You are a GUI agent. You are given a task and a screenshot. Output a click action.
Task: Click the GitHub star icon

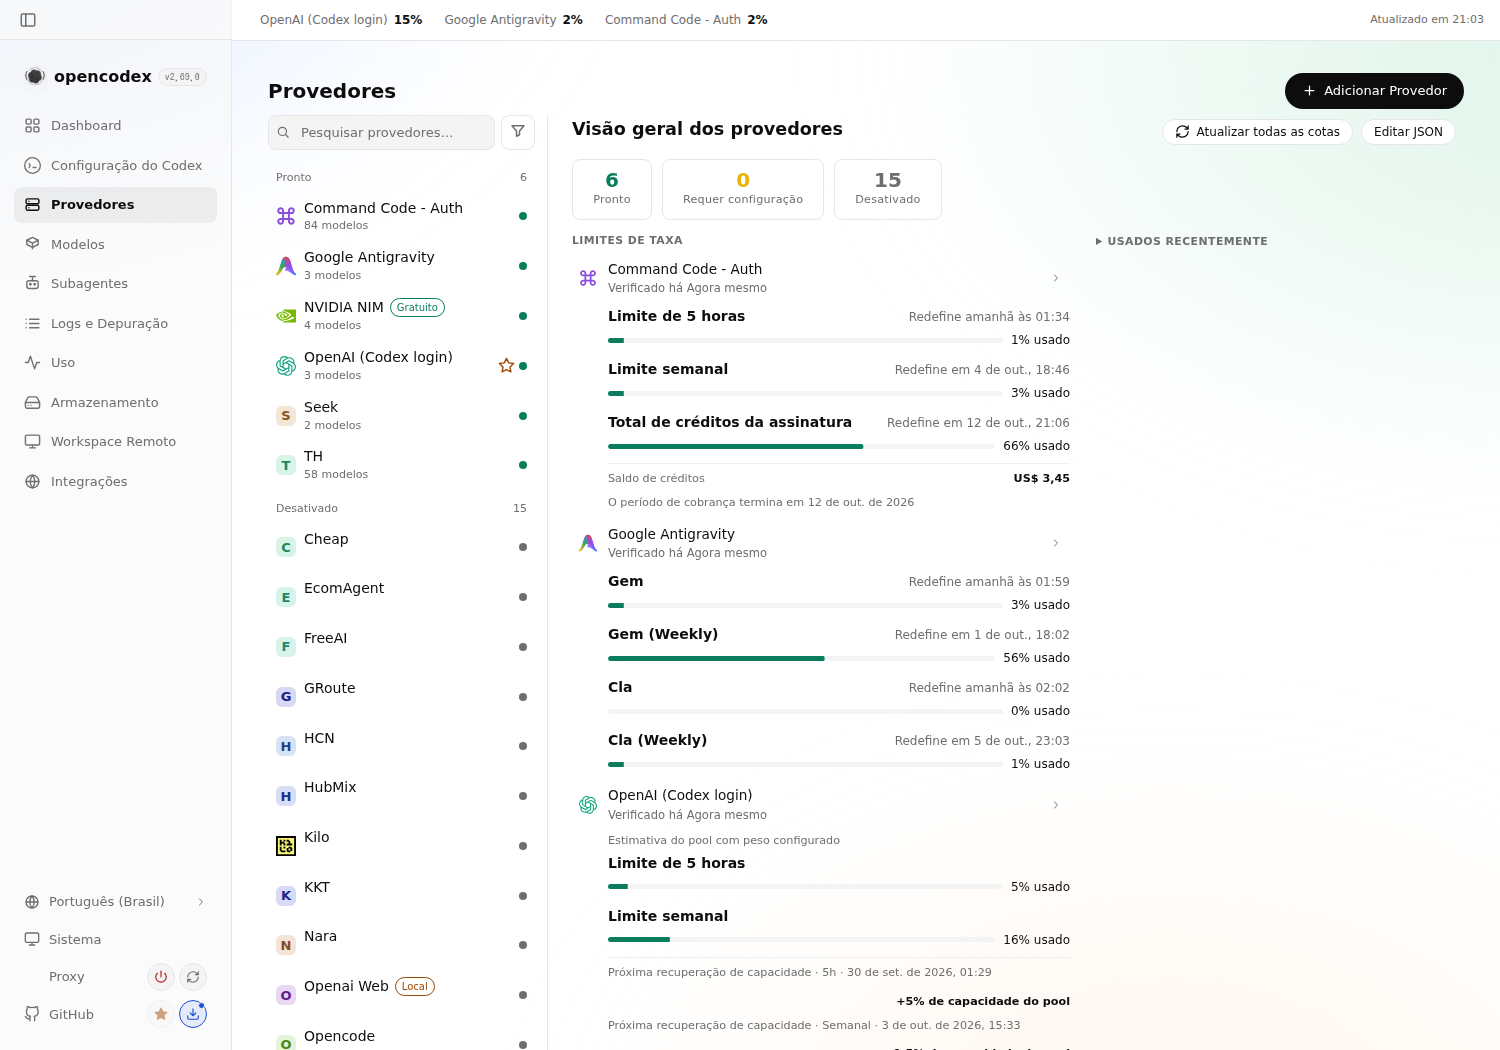click(x=161, y=1014)
